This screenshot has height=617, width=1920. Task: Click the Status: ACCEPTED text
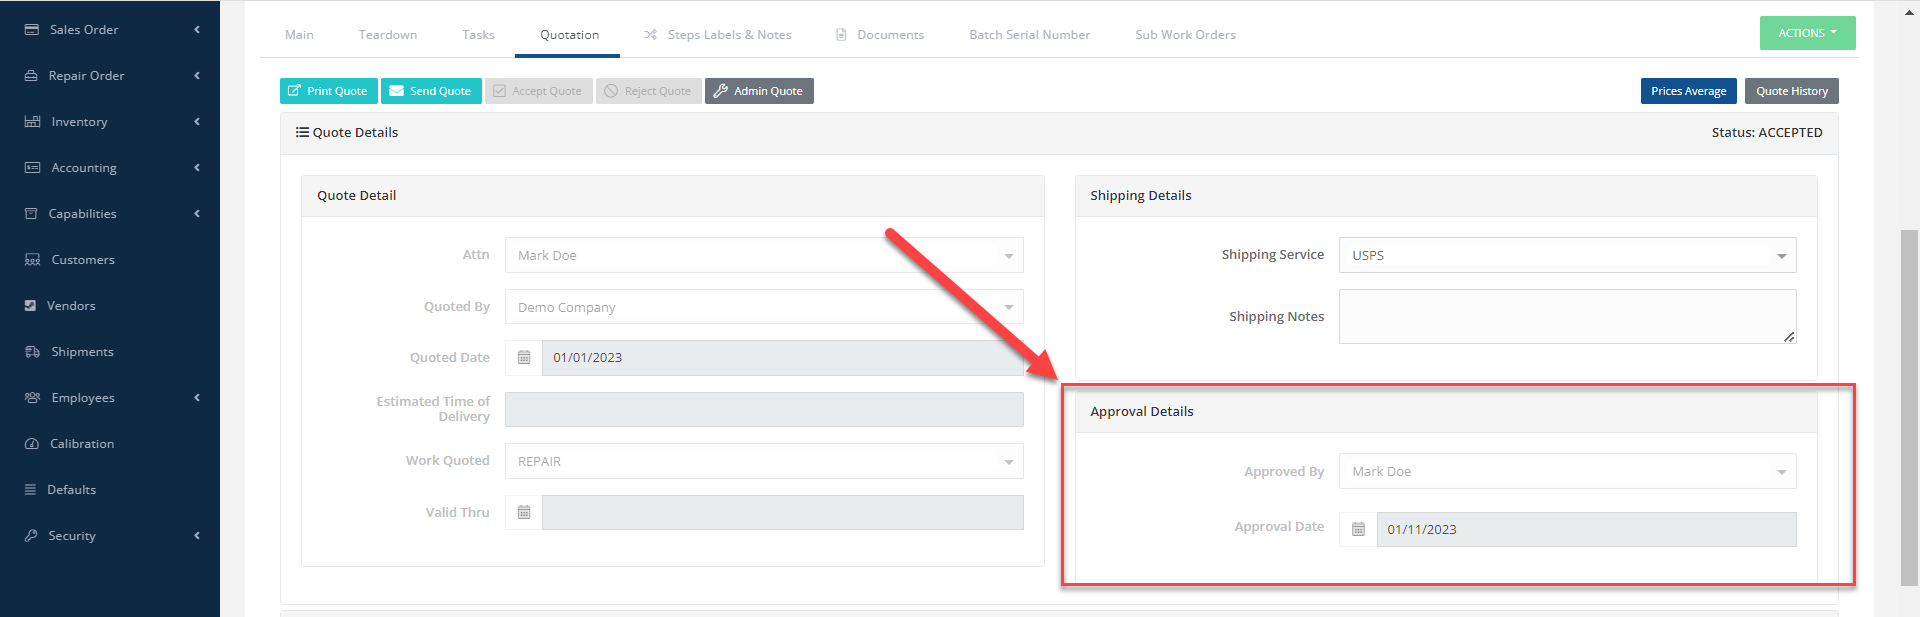coord(1767,133)
